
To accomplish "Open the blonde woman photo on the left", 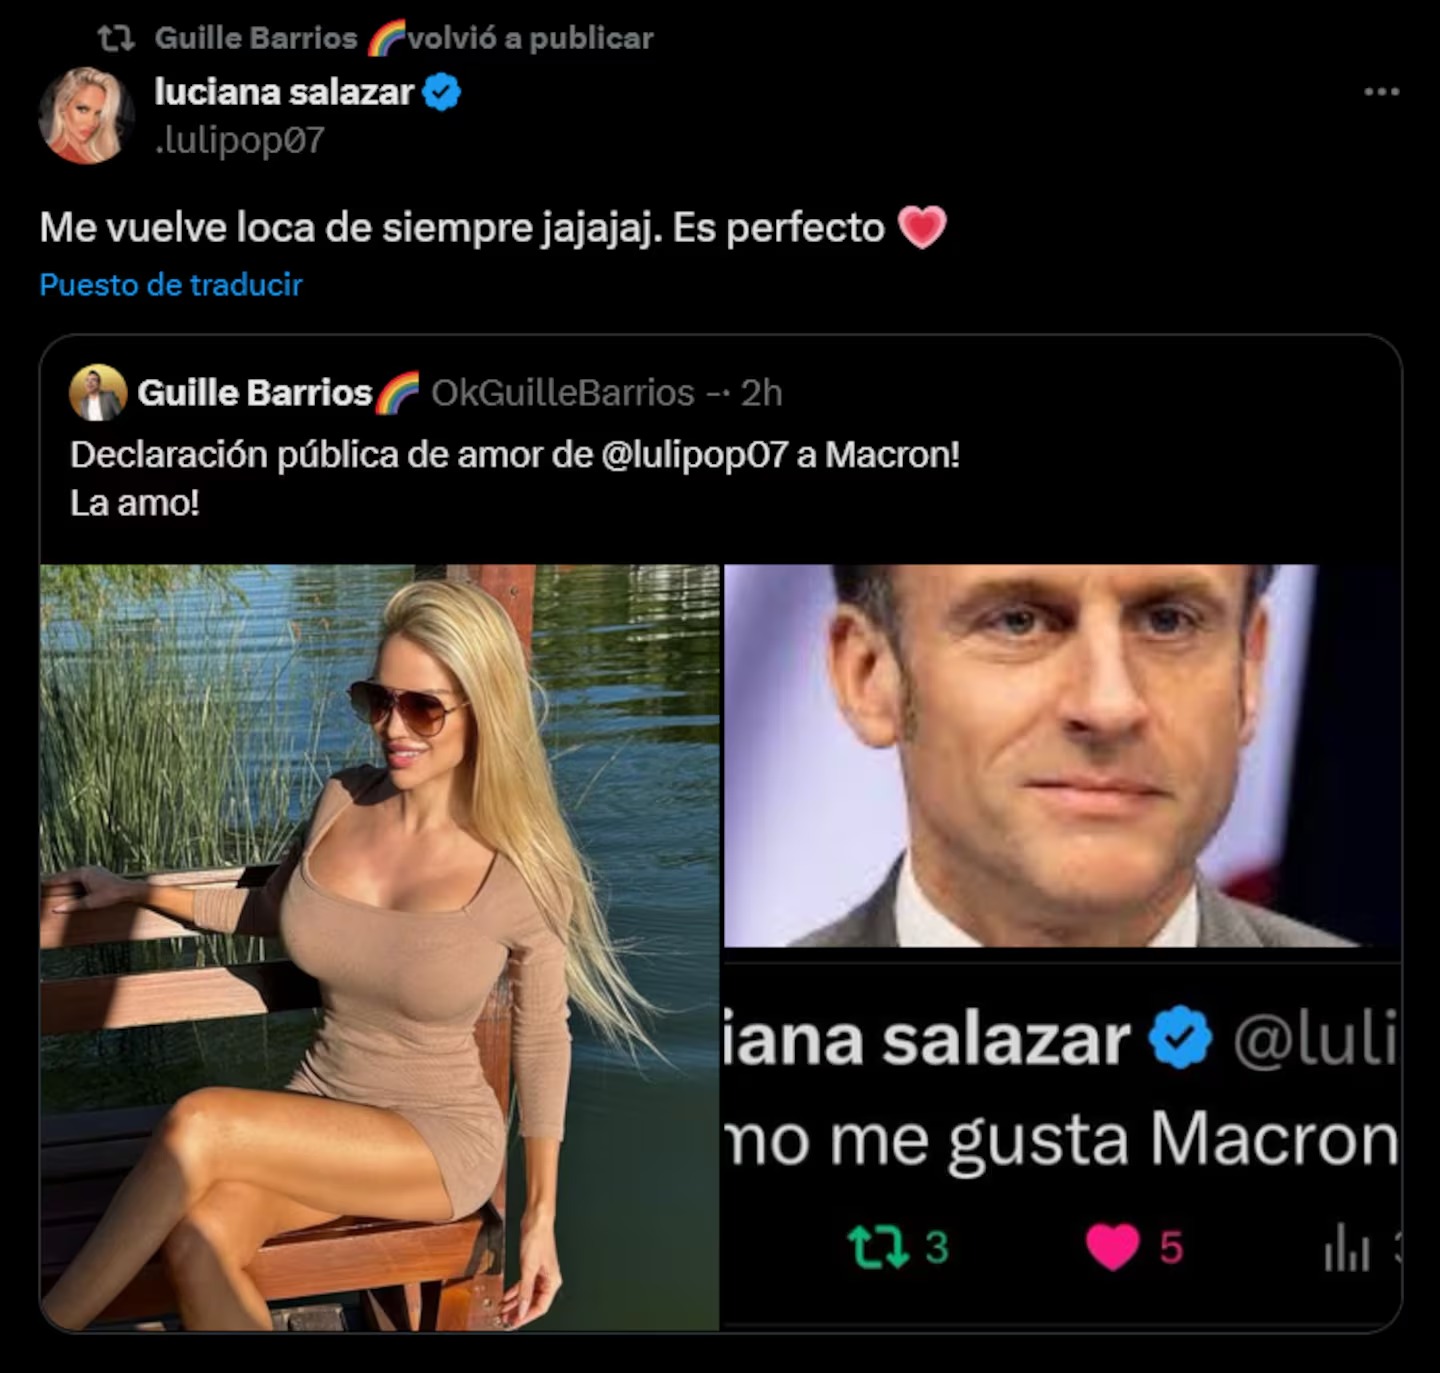I will [x=379, y=946].
